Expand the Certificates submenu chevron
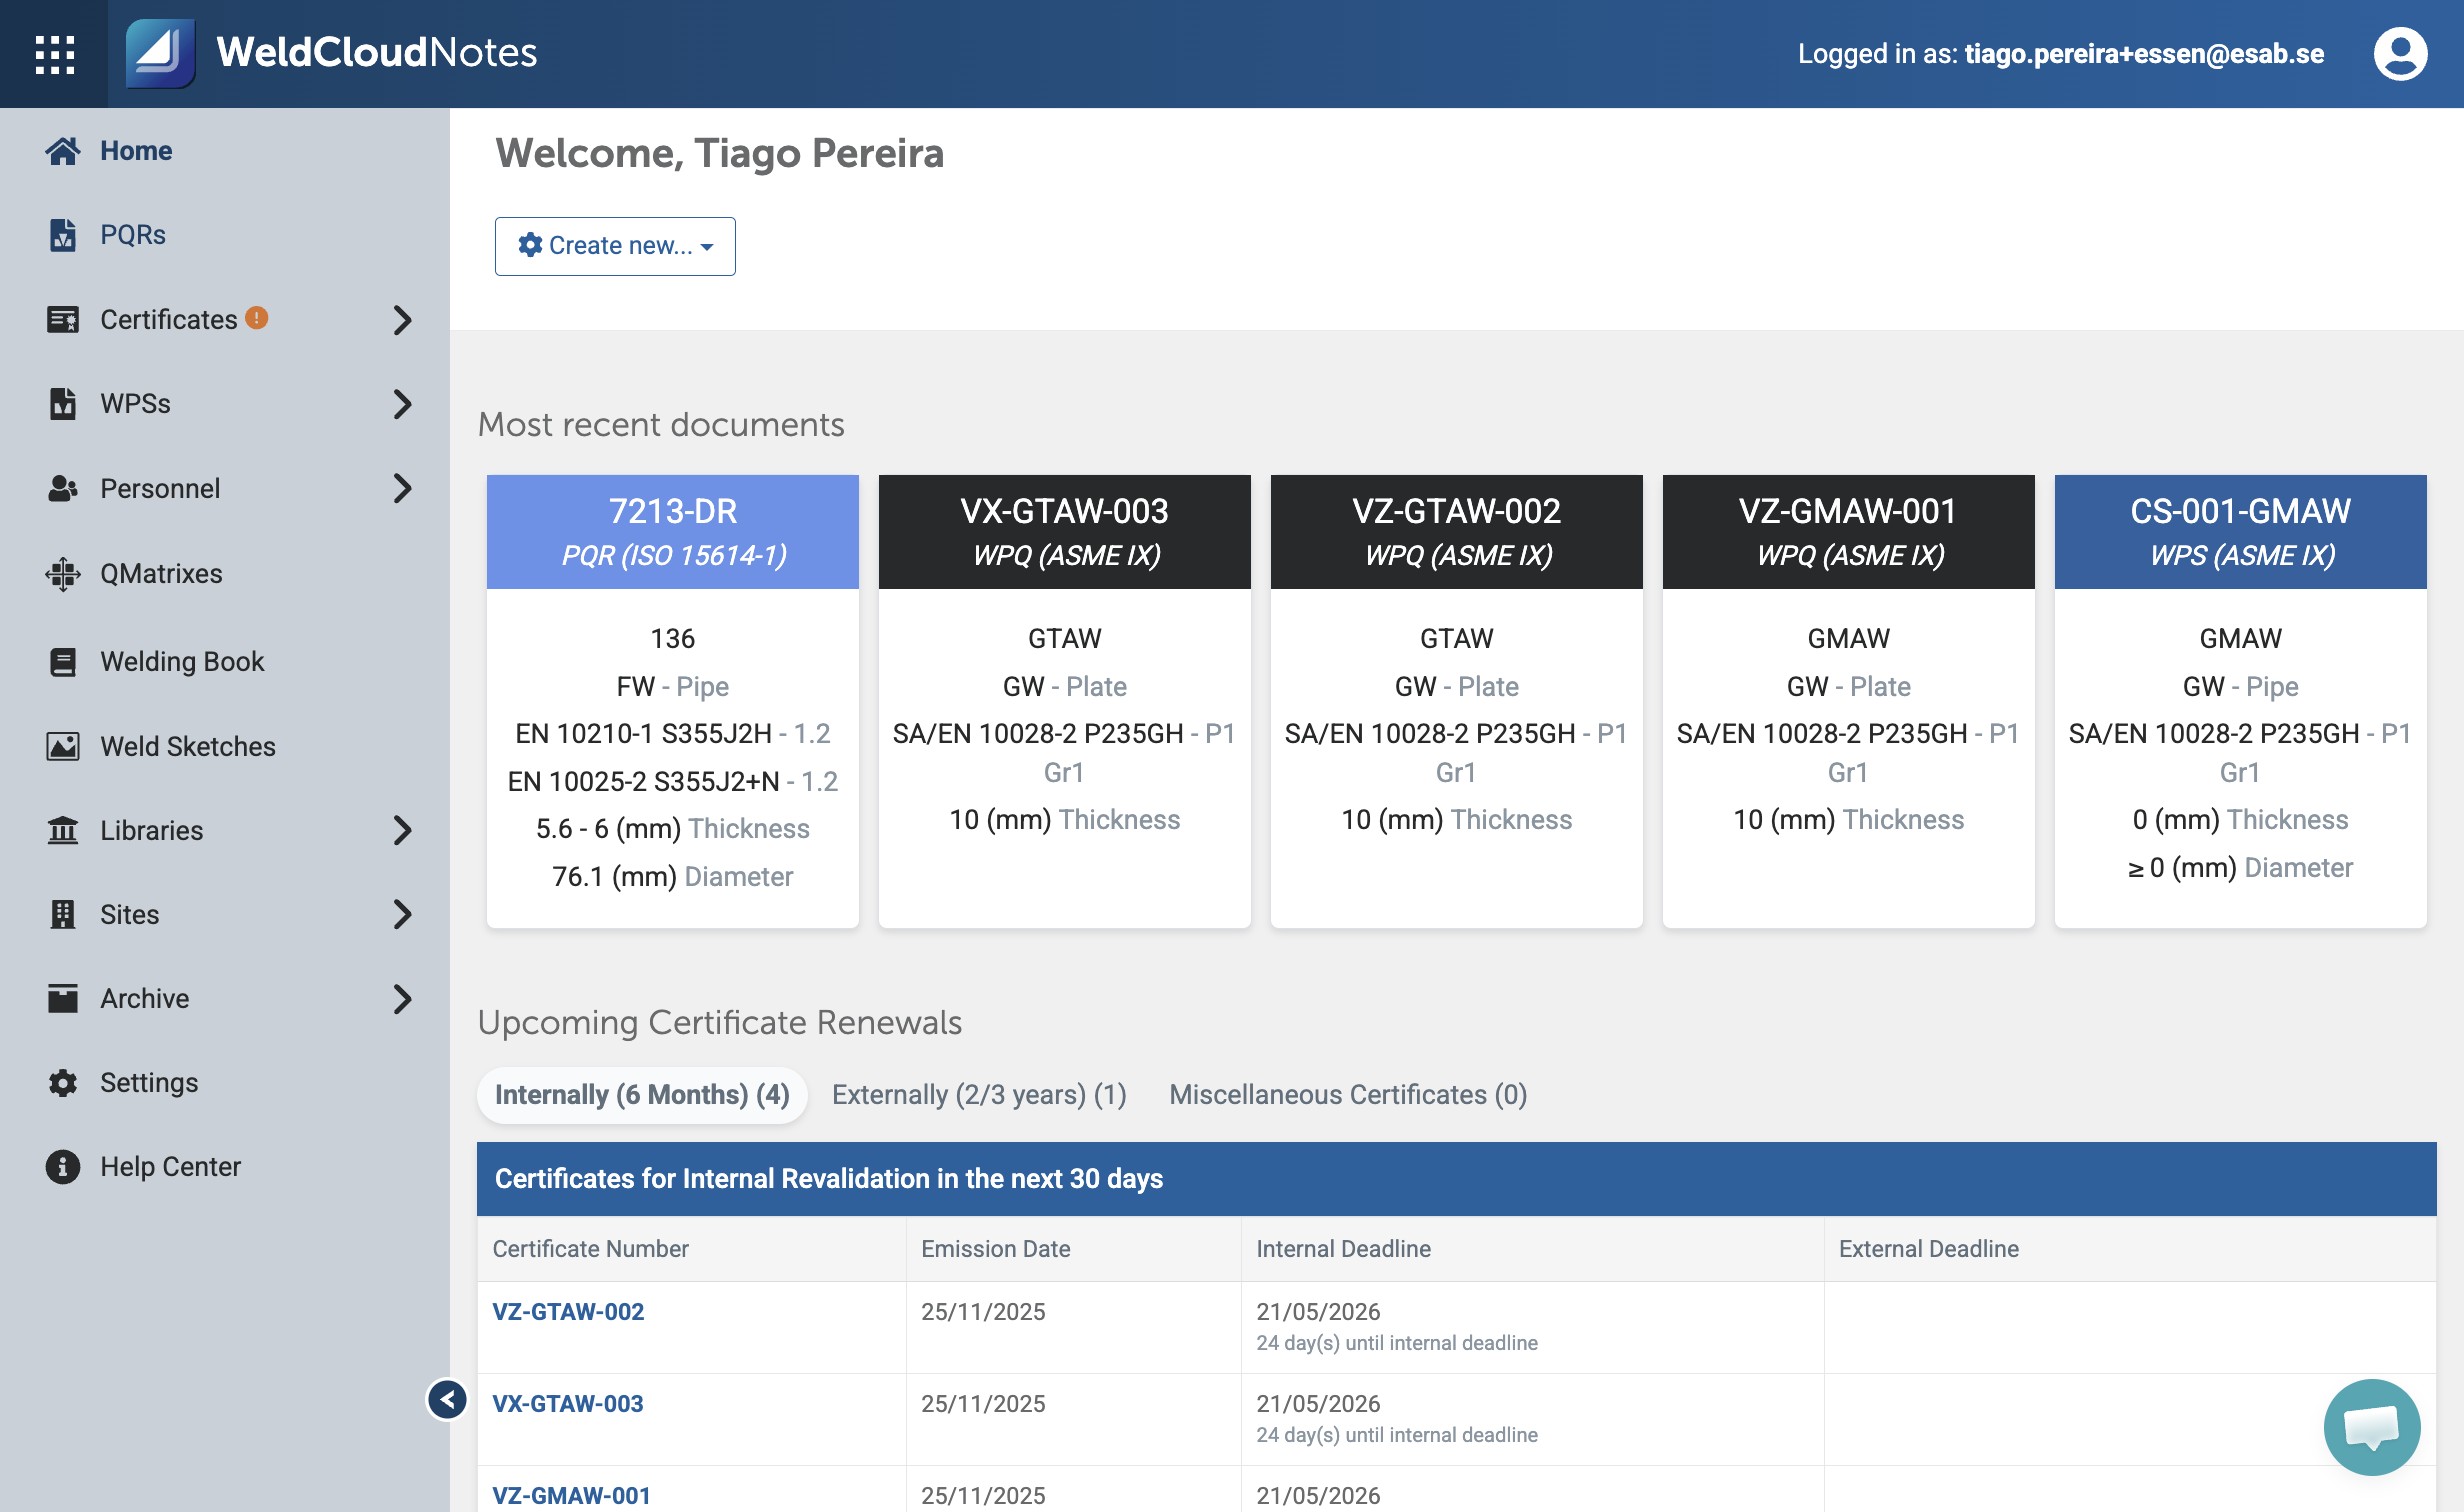 click(x=402, y=320)
